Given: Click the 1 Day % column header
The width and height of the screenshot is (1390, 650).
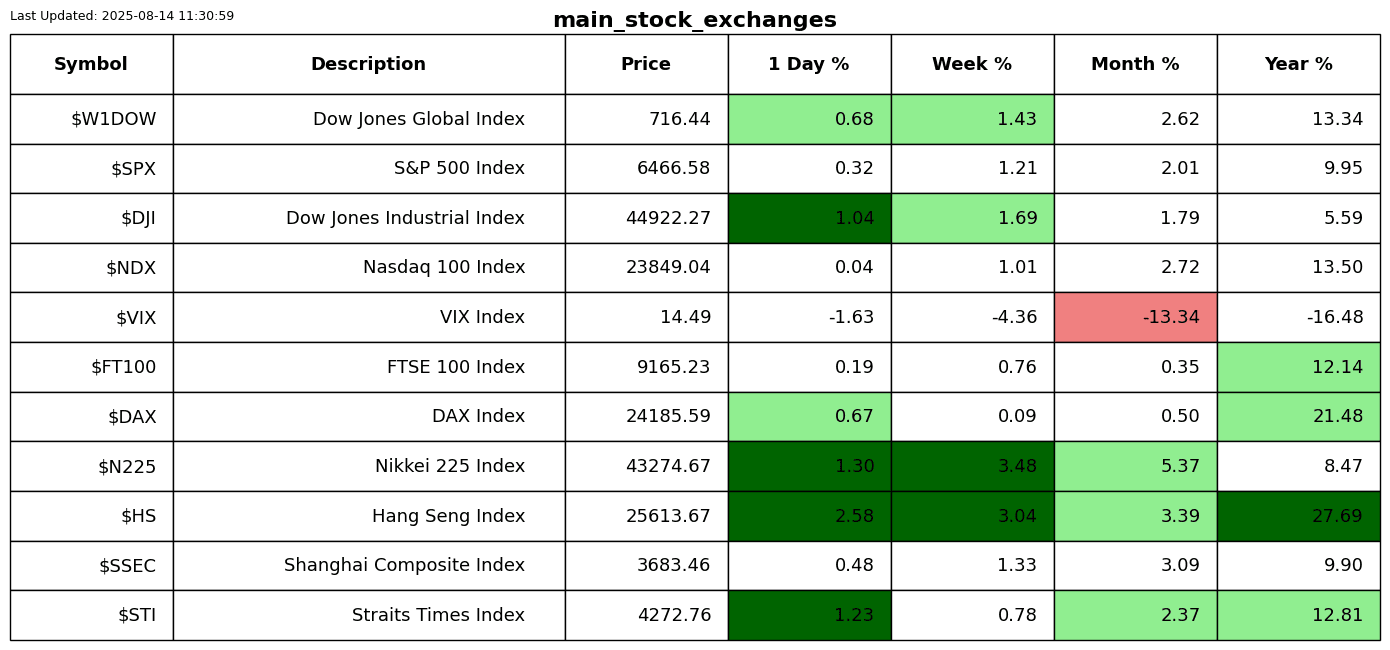Looking at the screenshot, I should point(809,65).
